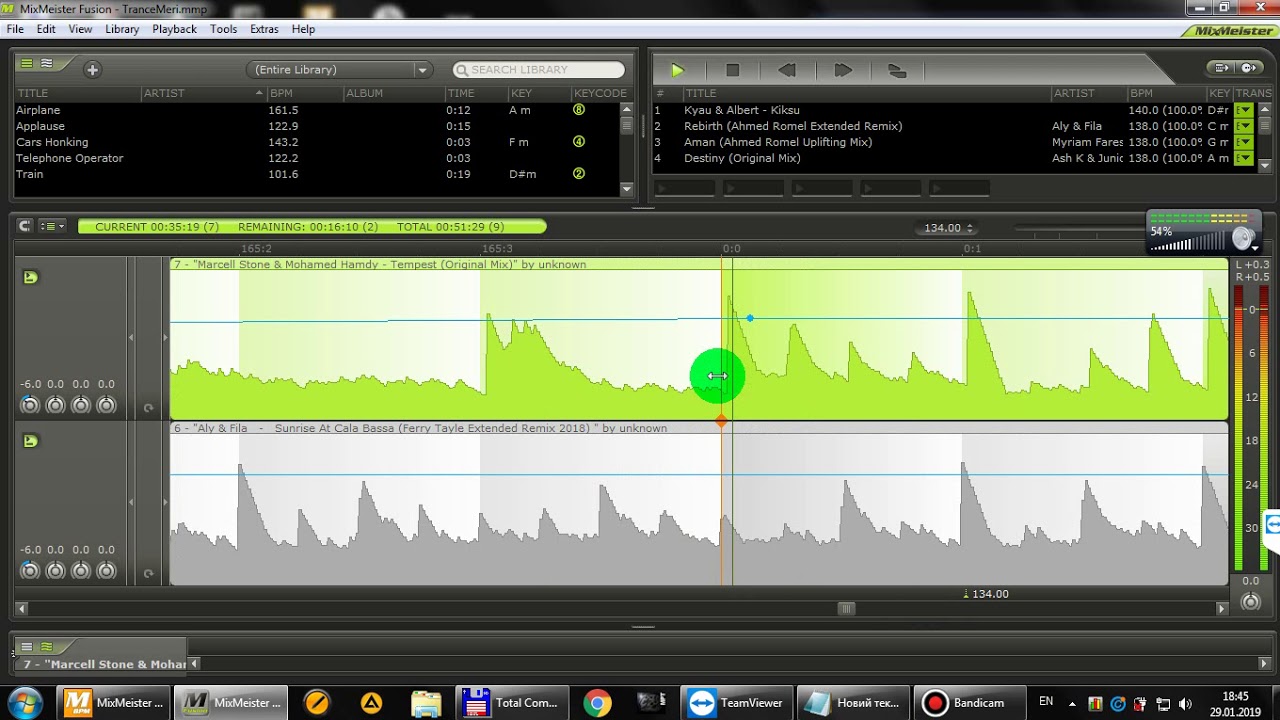Image resolution: width=1280 pixels, height=720 pixels.
Task: Jump to the previous track button
Action: (787, 70)
